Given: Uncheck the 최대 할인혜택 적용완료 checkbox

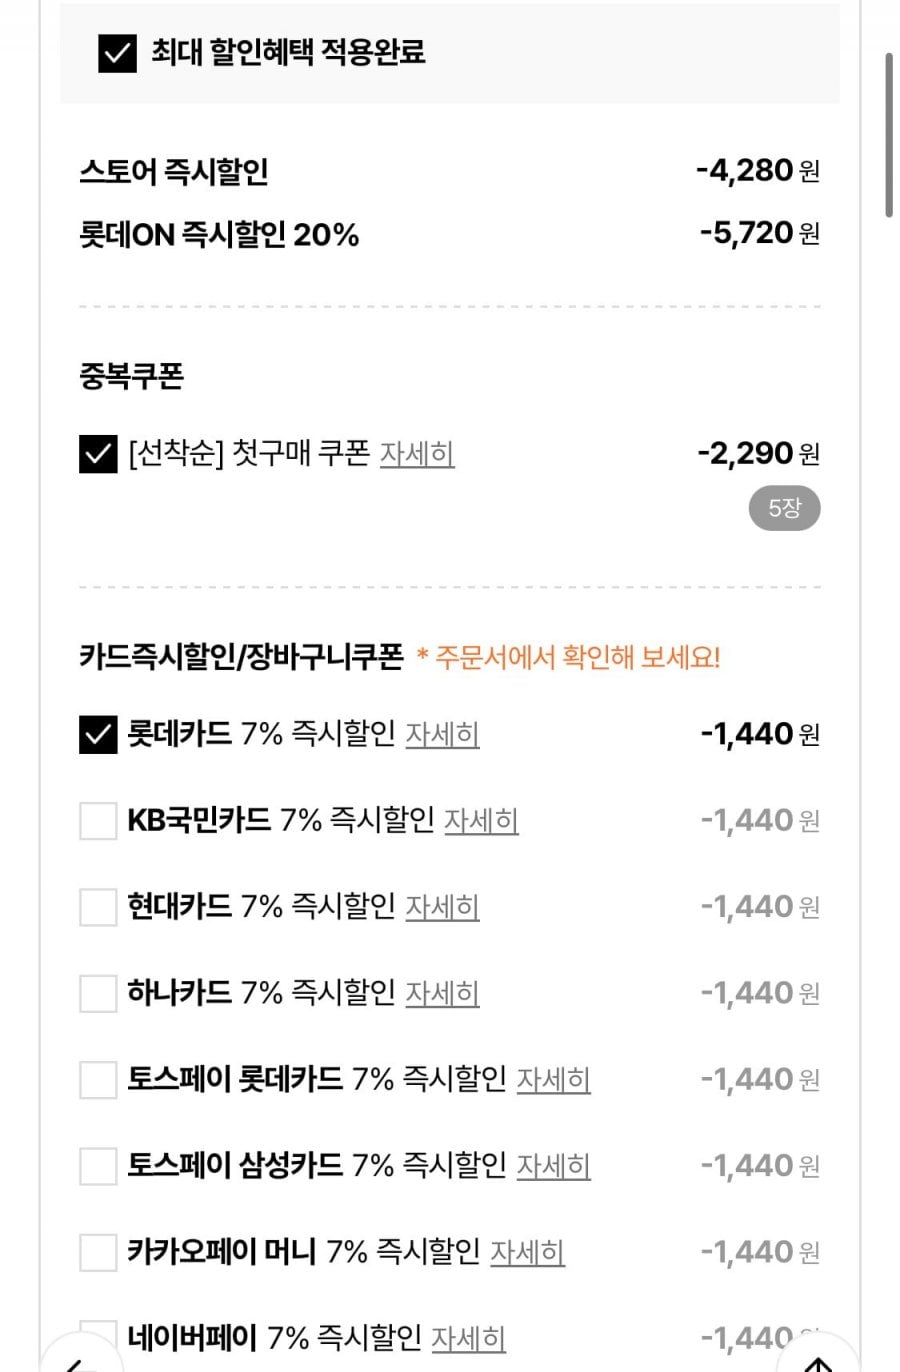Looking at the screenshot, I should (117, 53).
